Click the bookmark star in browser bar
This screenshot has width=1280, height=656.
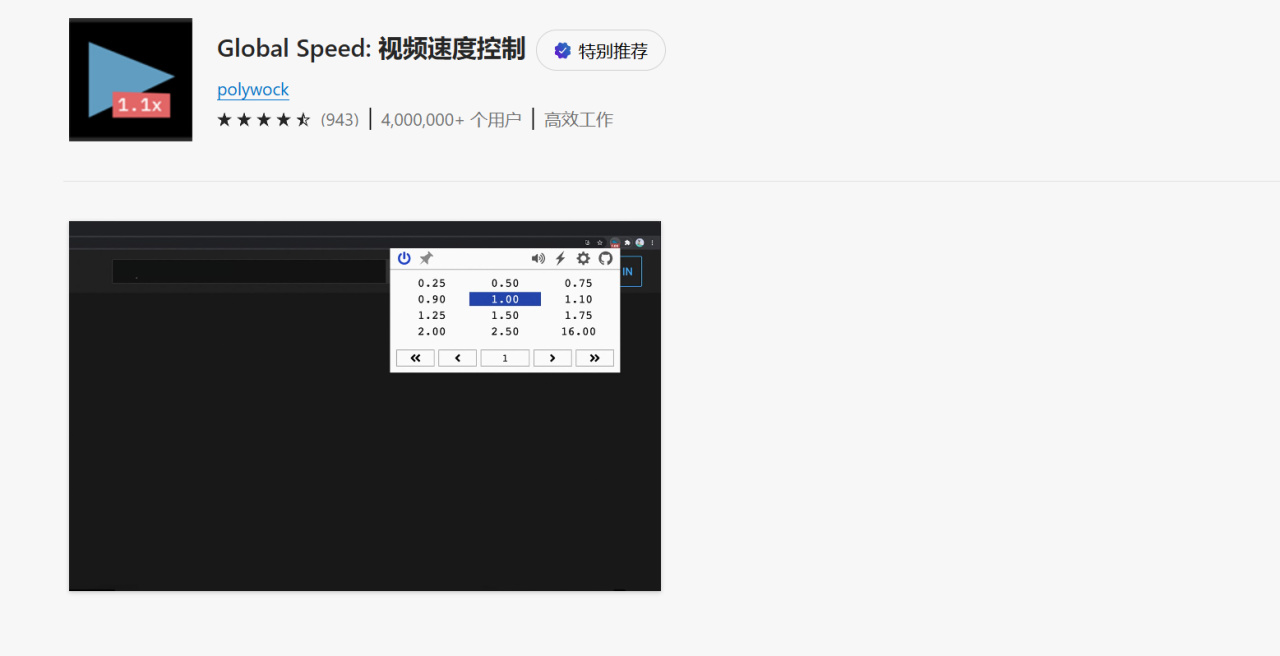point(600,243)
